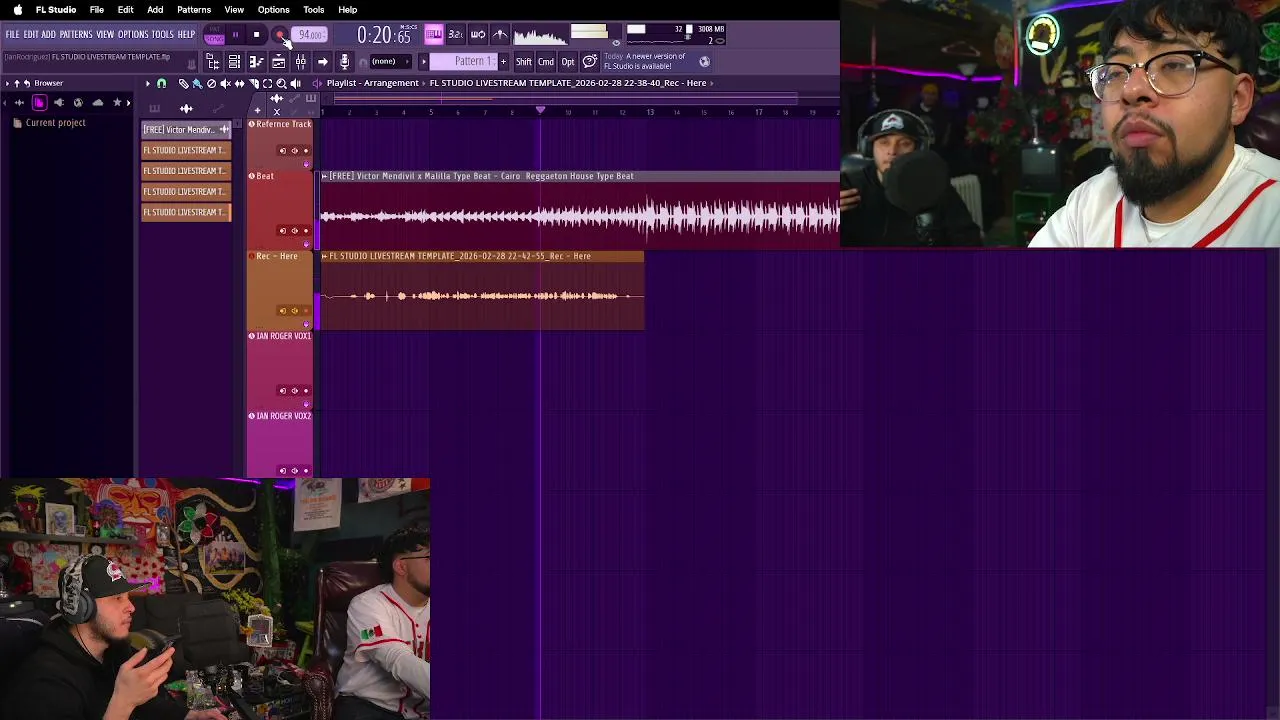The height and width of the screenshot is (720, 1280).
Task: Pause playback with the pause button
Action: tap(236, 34)
